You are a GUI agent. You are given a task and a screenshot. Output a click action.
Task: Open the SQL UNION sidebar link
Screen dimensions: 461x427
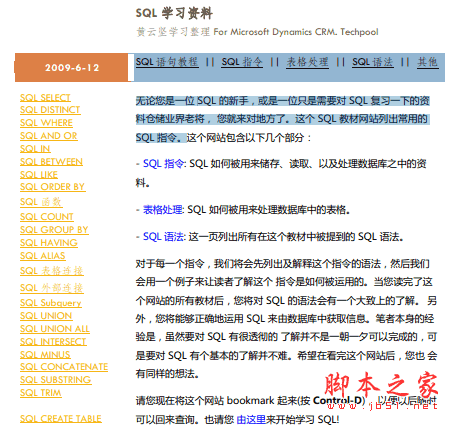click(46, 316)
